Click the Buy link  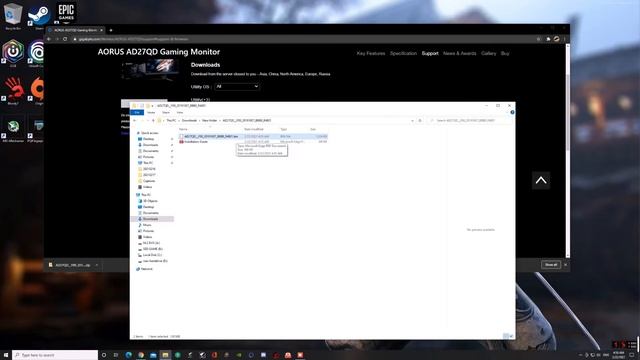coord(505,53)
